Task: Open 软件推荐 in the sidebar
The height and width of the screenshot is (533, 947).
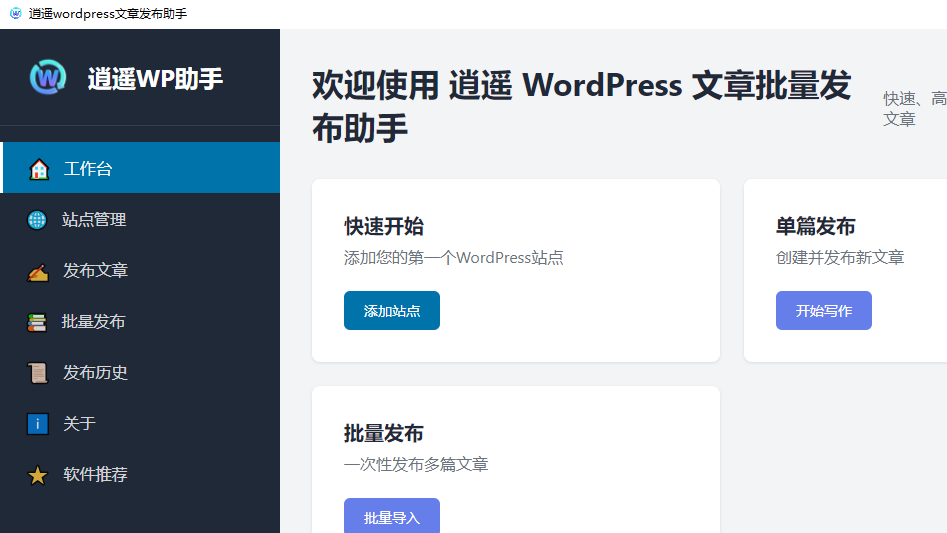Action: click(140, 474)
